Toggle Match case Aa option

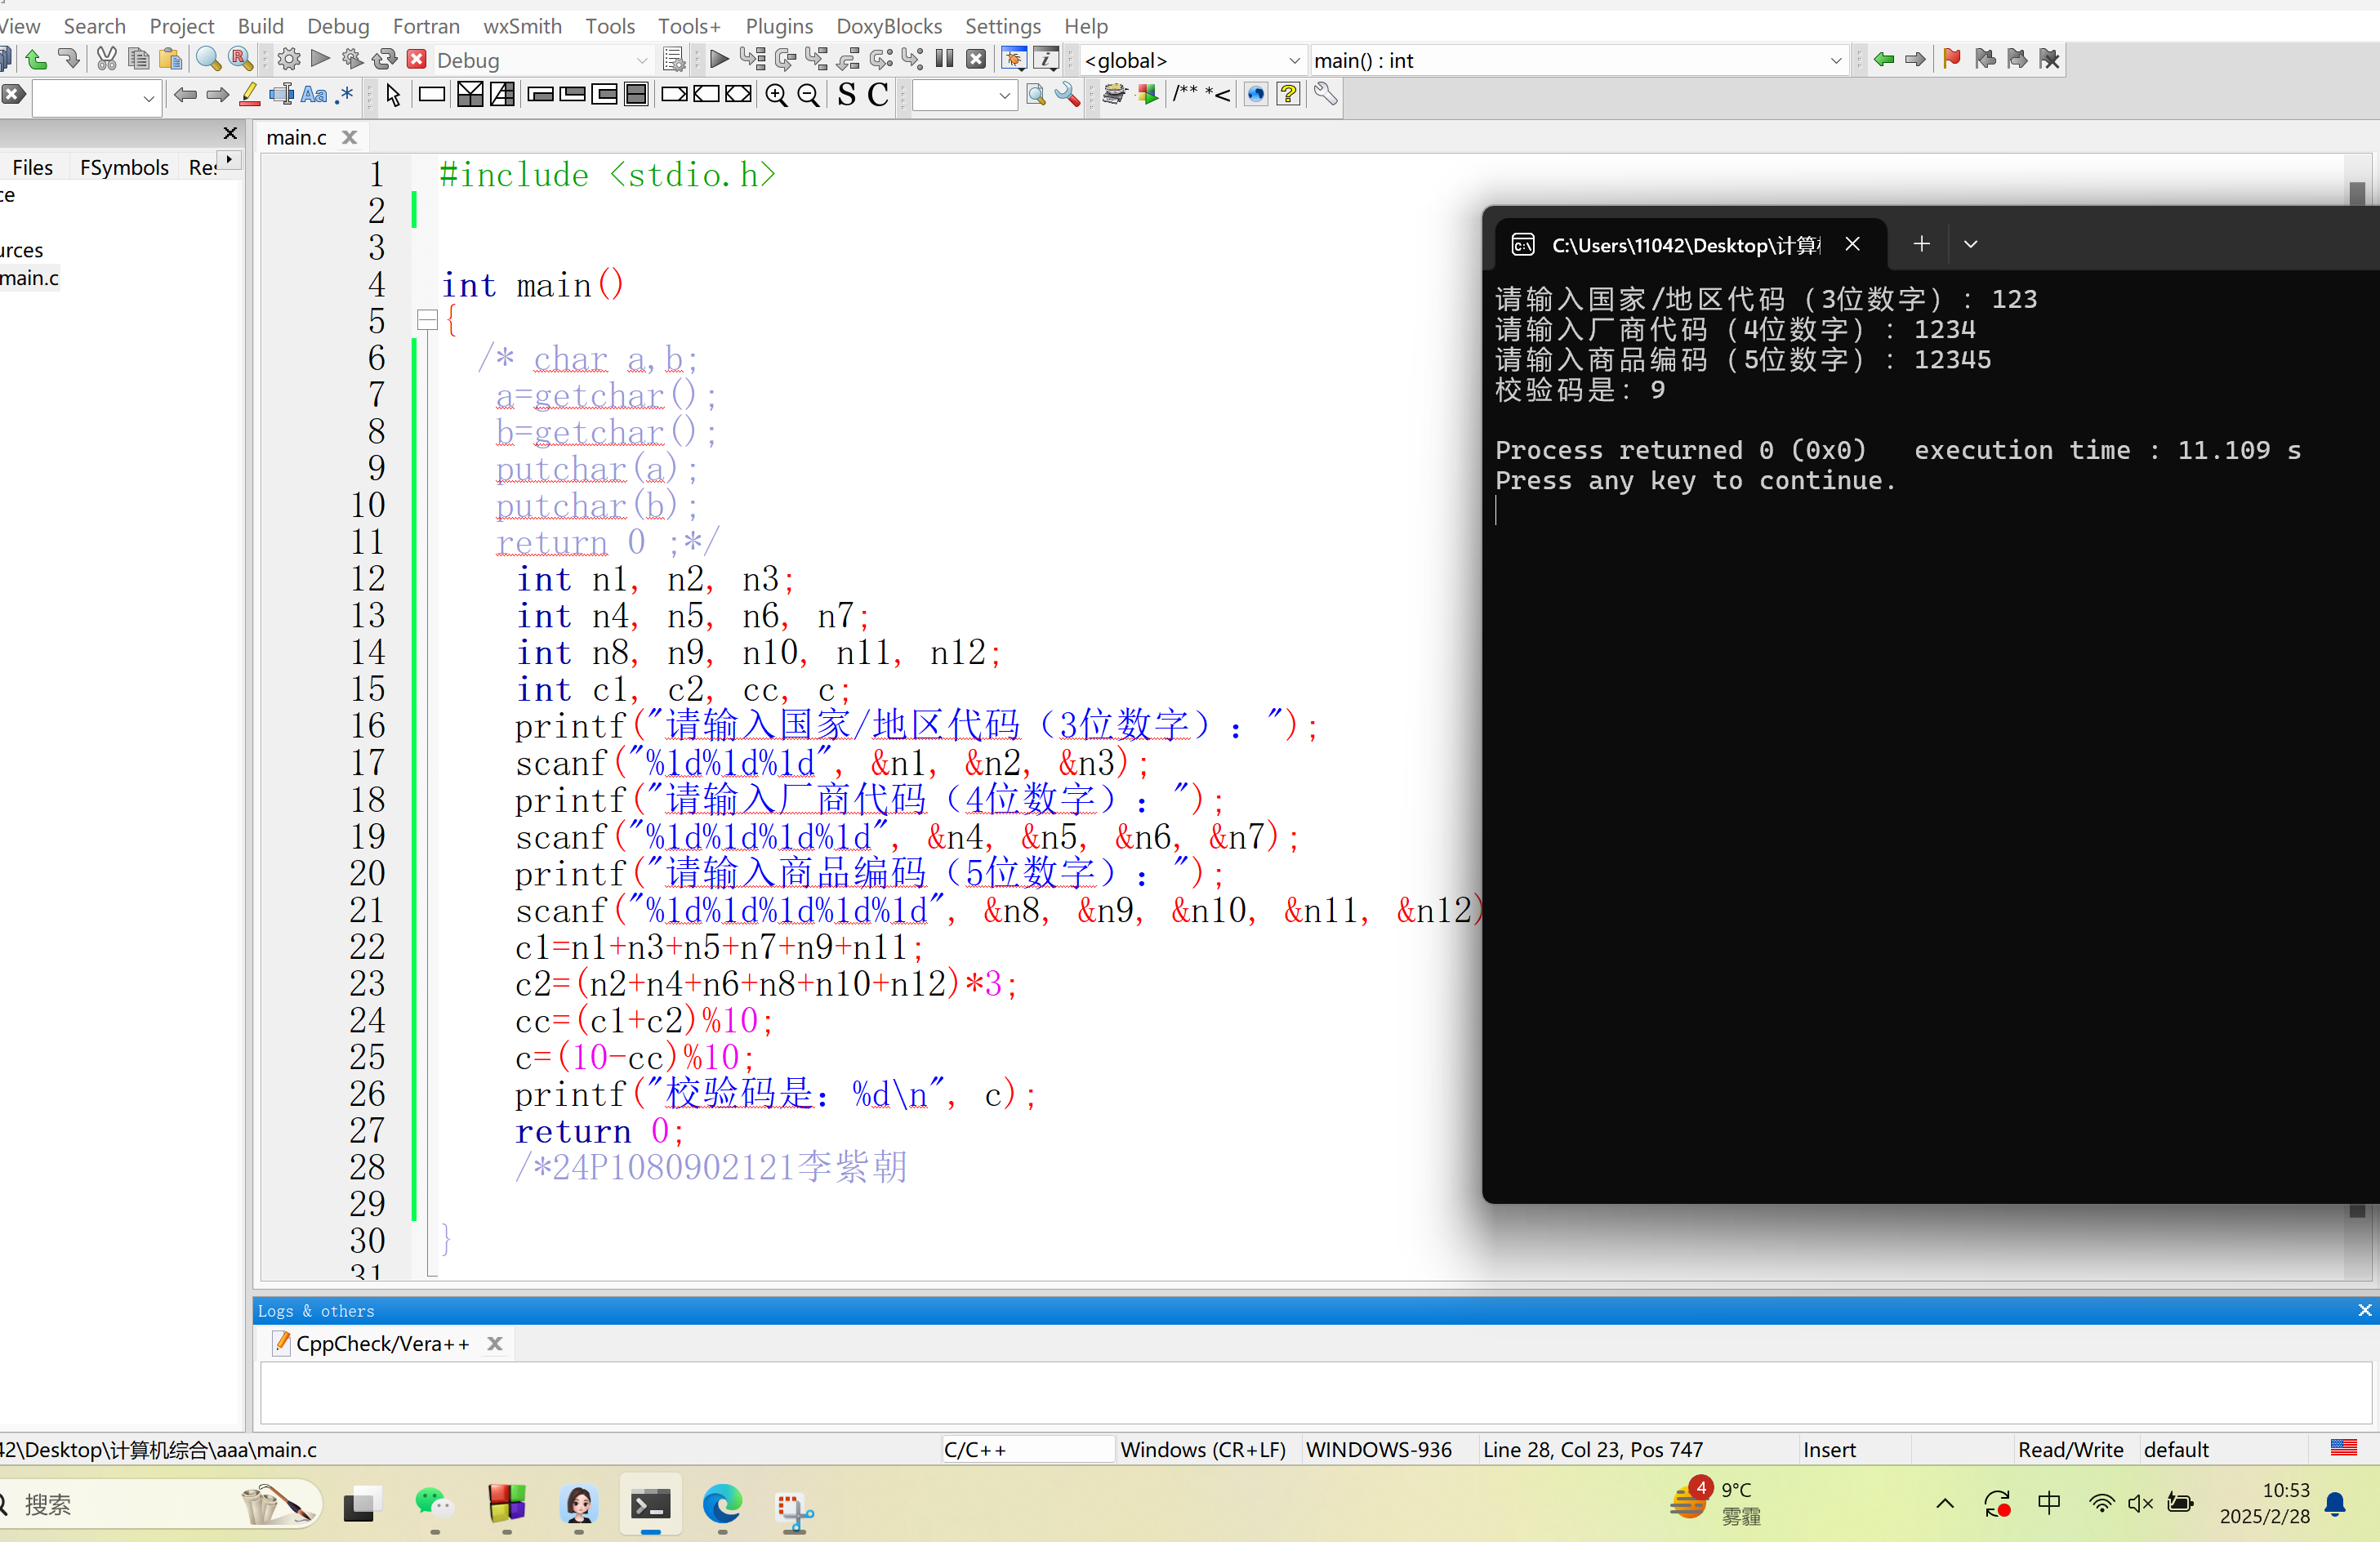pyautogui.click(x=314, y=95)
